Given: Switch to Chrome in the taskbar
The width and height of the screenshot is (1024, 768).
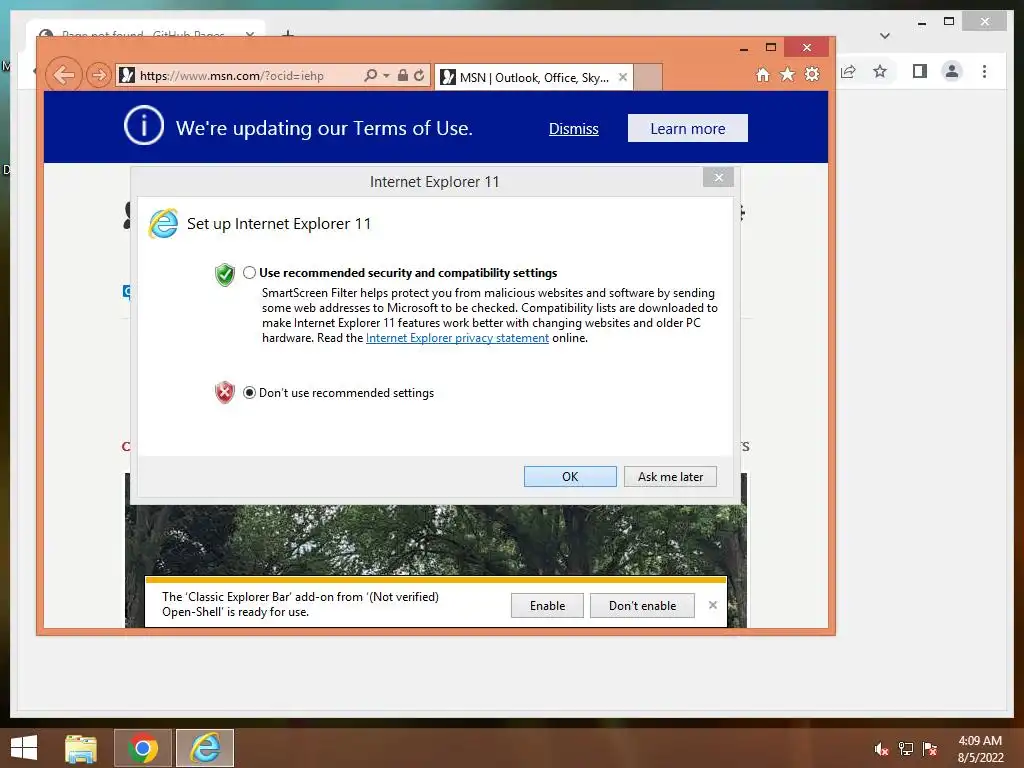Looking at the screenshot, I should click(x=143, y=748).
